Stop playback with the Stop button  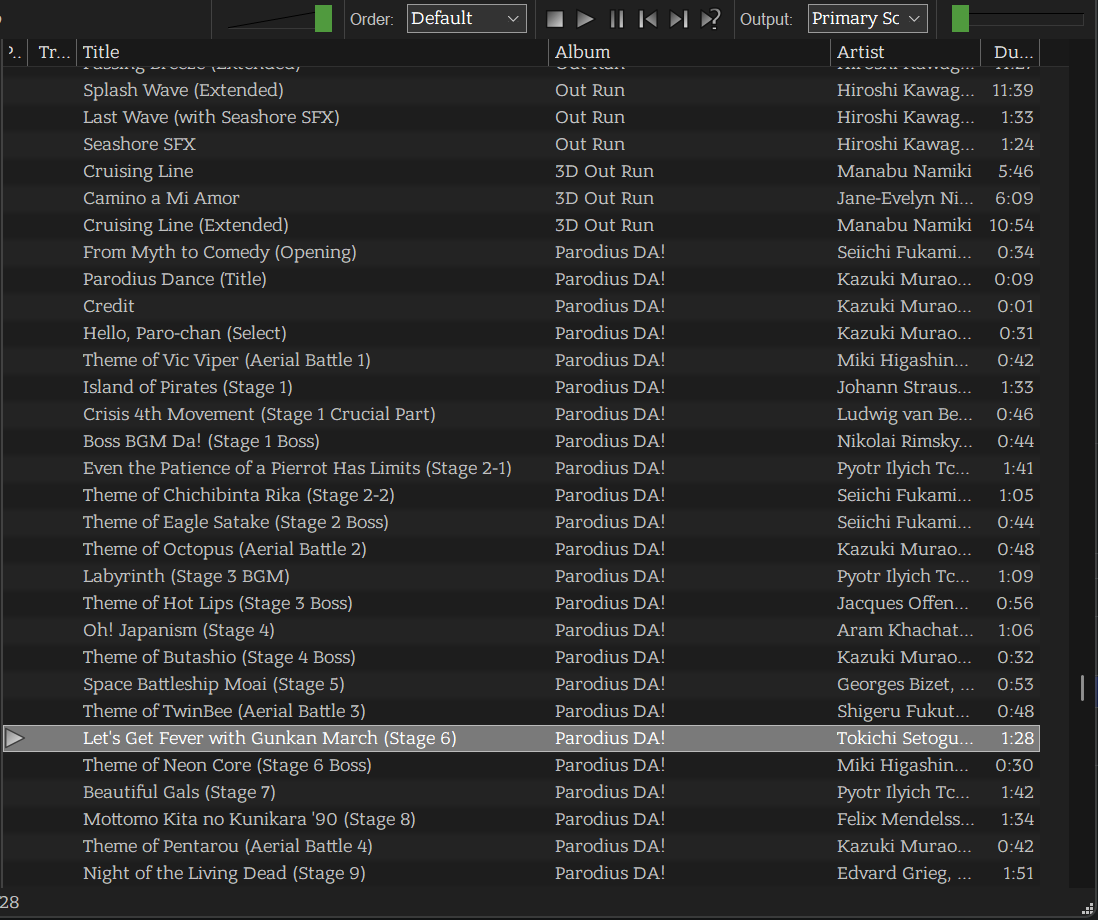[555, 19]
